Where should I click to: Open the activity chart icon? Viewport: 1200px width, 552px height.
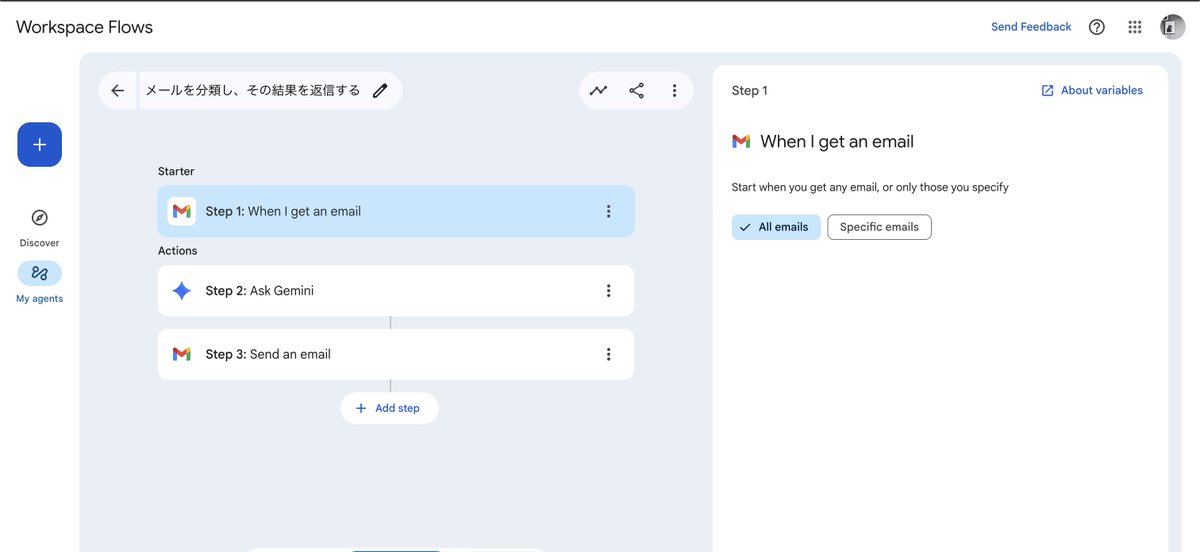(x=598, y=91)
